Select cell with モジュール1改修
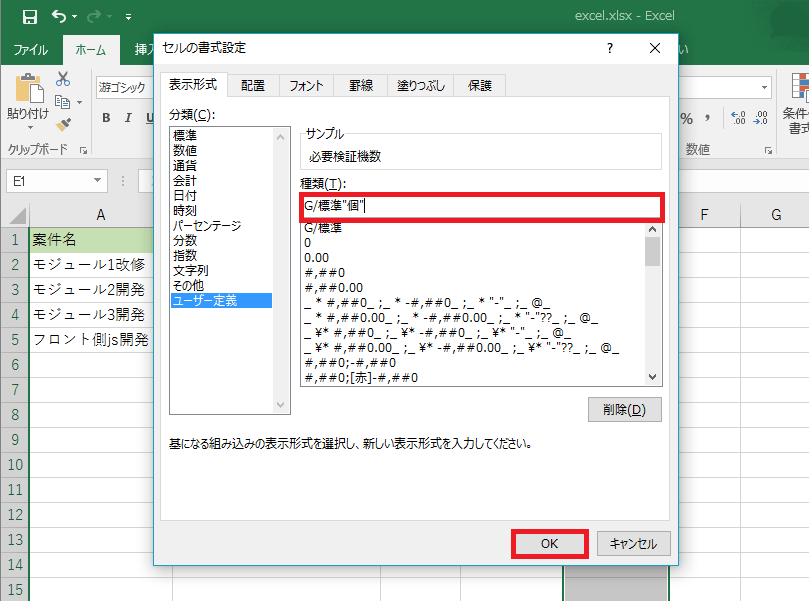 tap(91, 265)
